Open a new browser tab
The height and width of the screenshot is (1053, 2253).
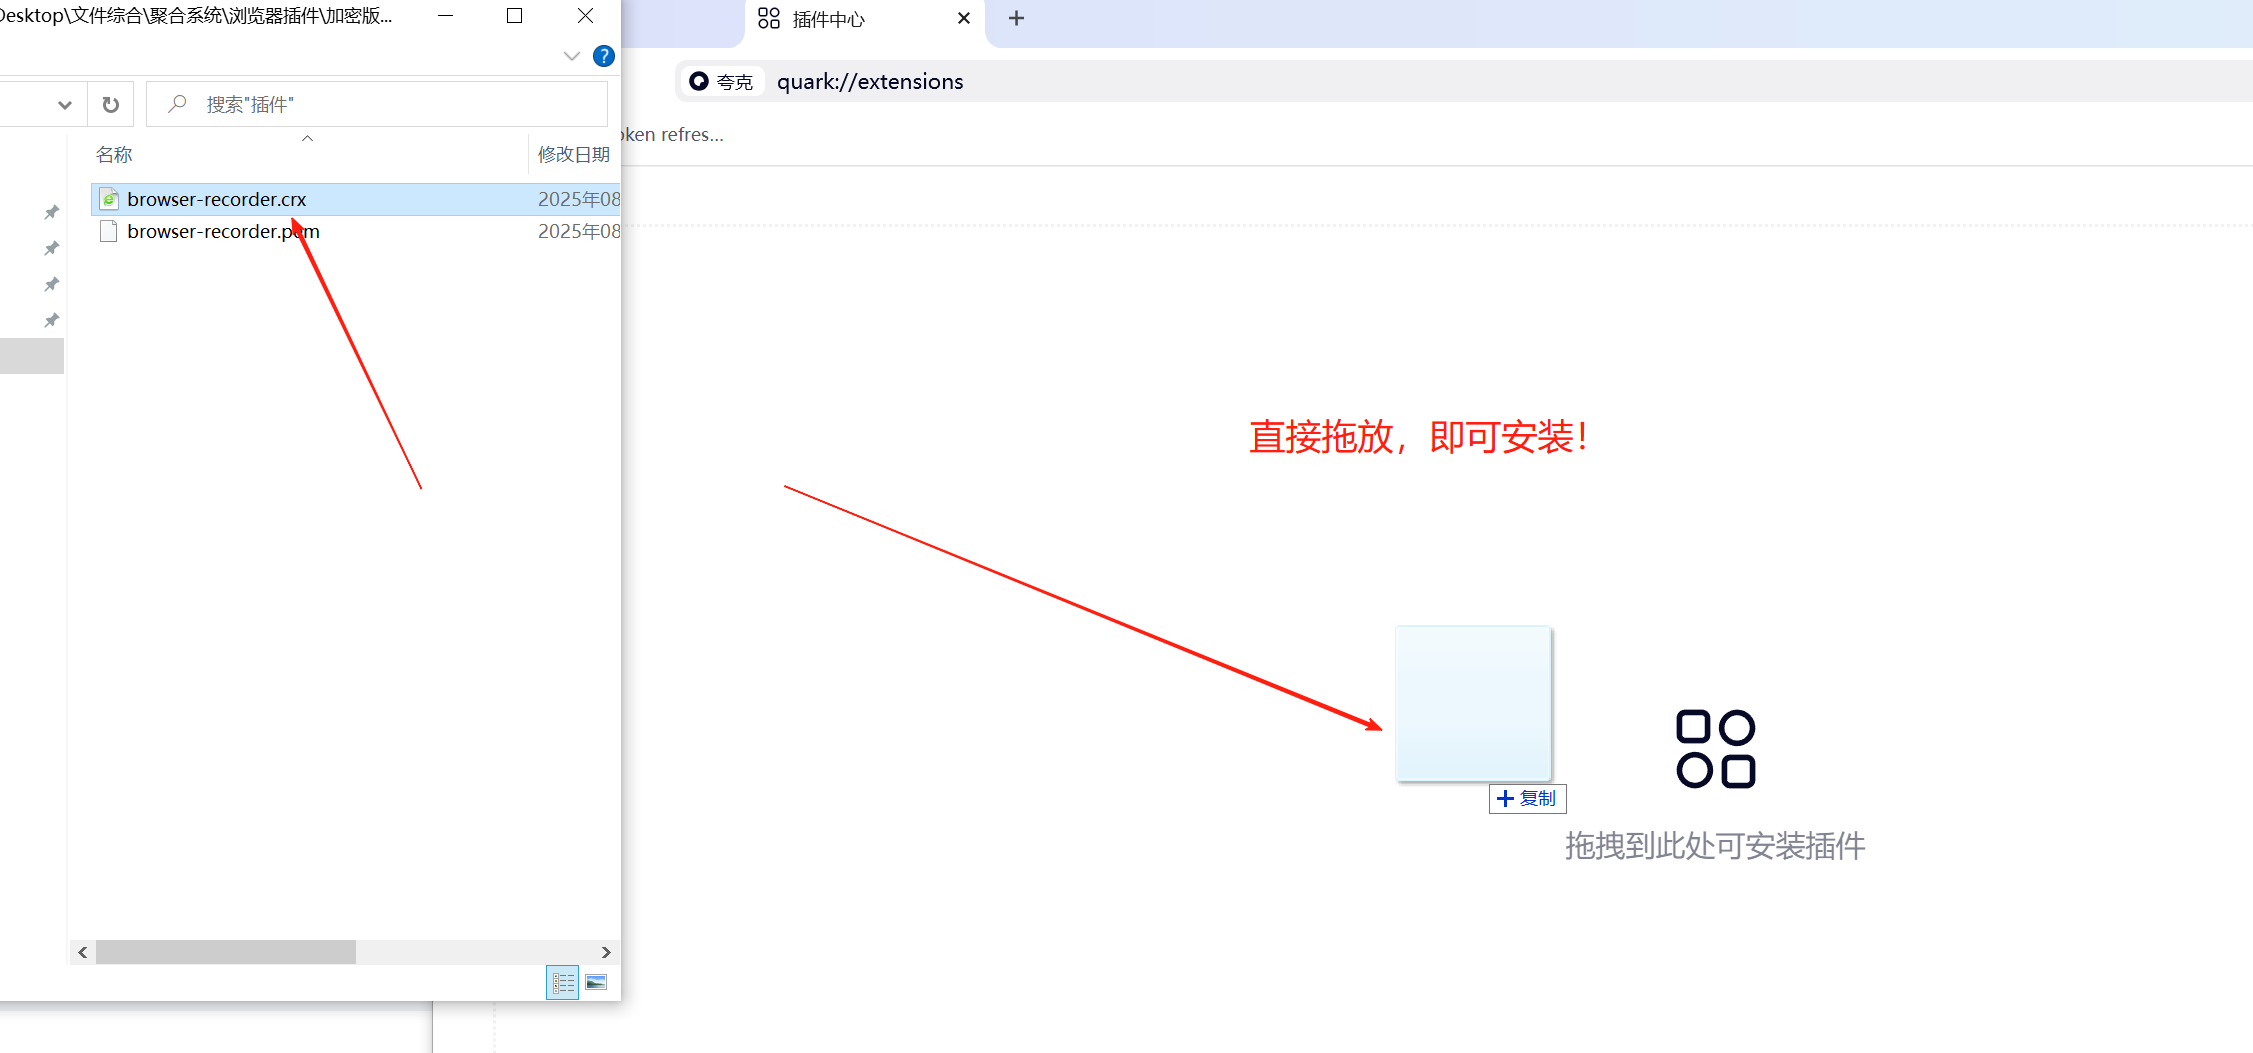pyautogui.click(x=1016, y=18)
